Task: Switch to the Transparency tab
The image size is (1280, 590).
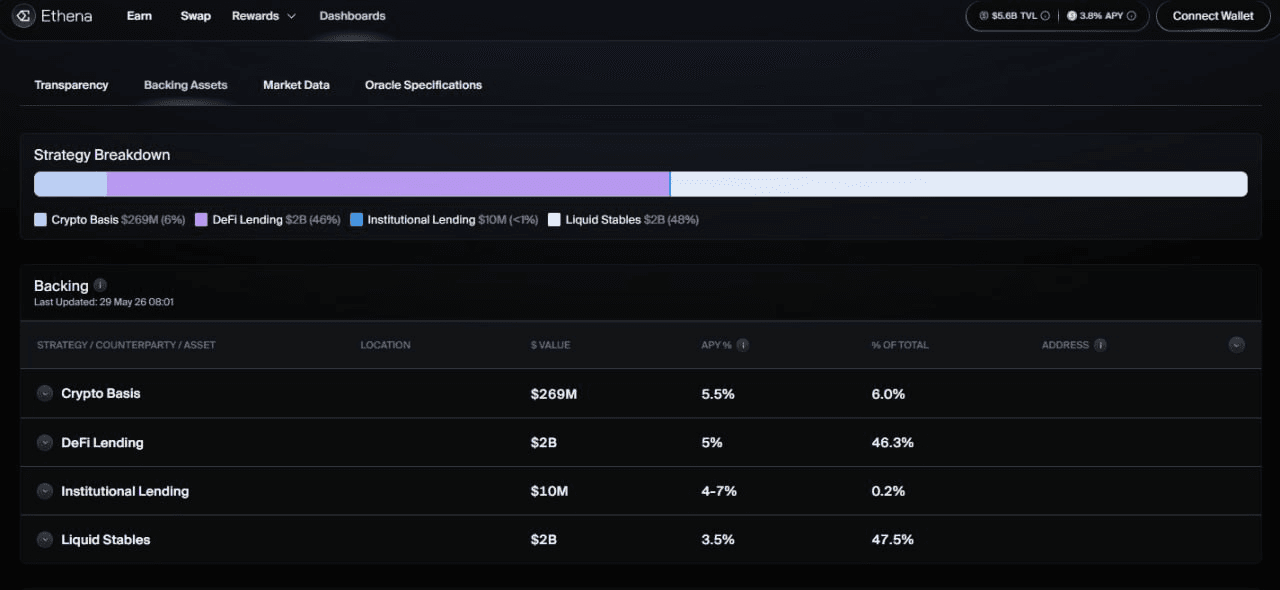Action: (x=71, y=85)
